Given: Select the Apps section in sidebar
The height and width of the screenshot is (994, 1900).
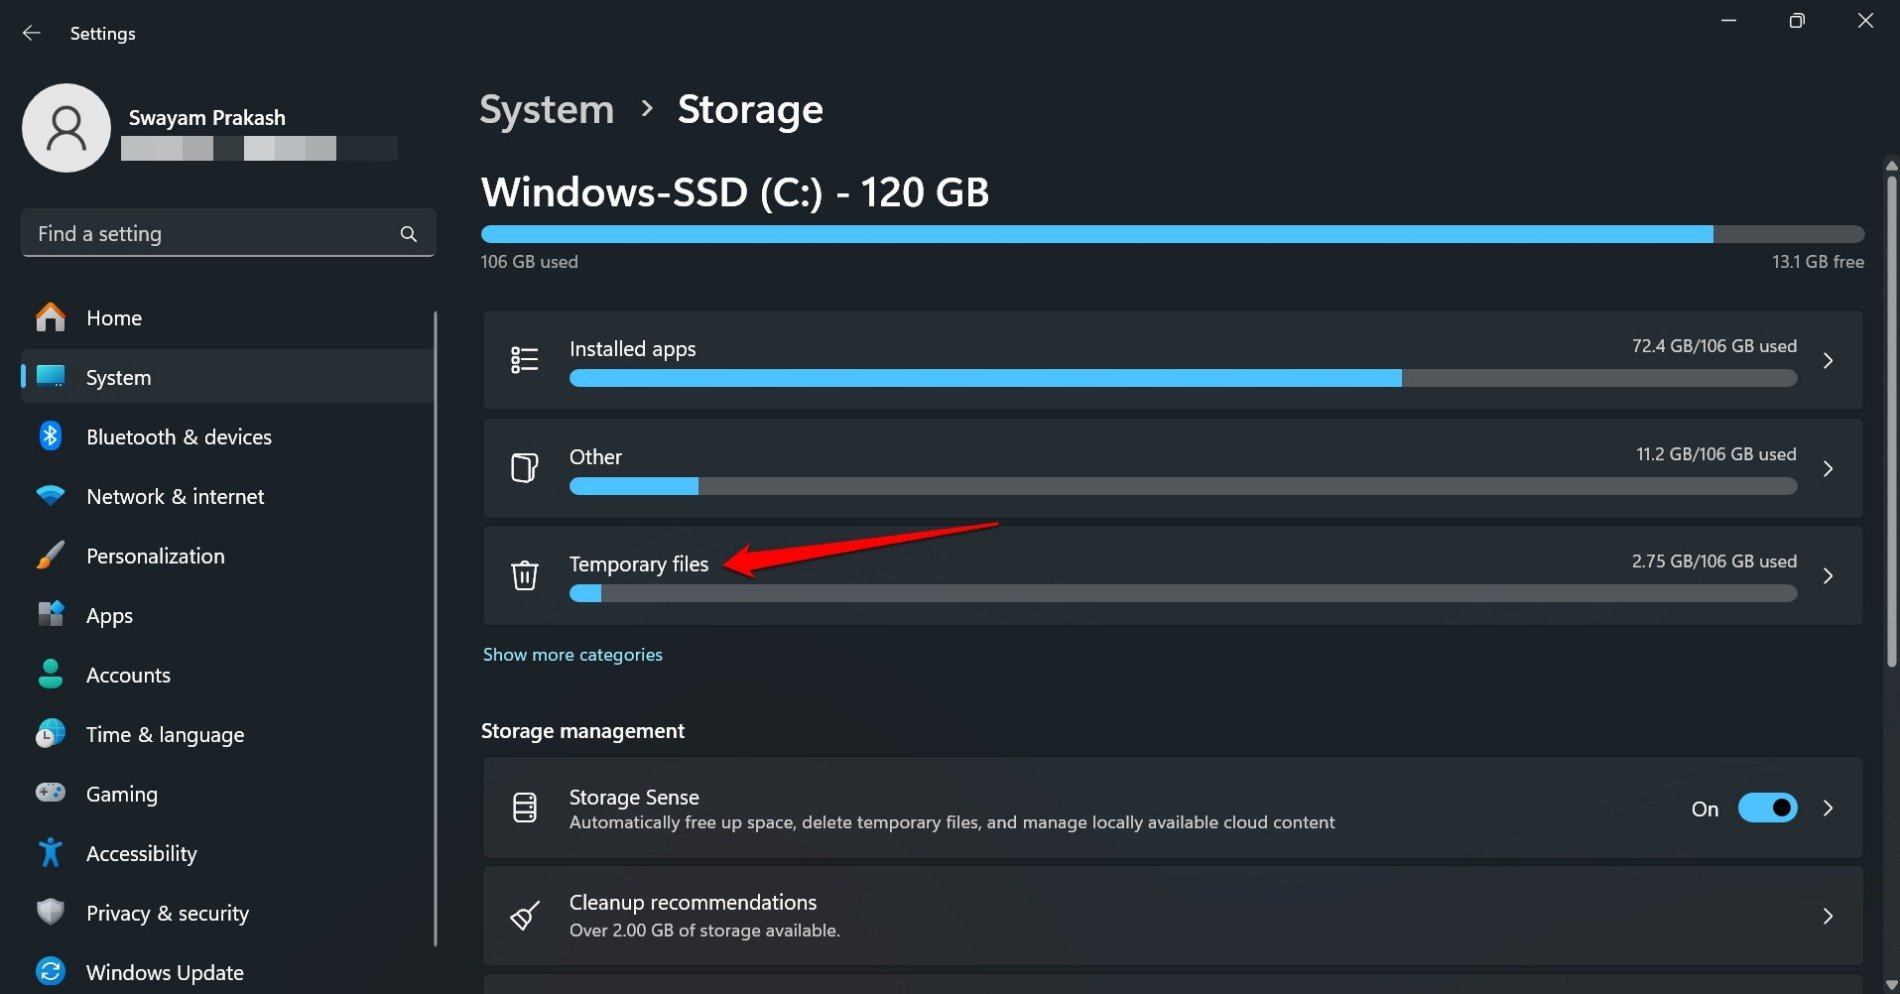Looking at the screenshot, I should click(108, 615).
